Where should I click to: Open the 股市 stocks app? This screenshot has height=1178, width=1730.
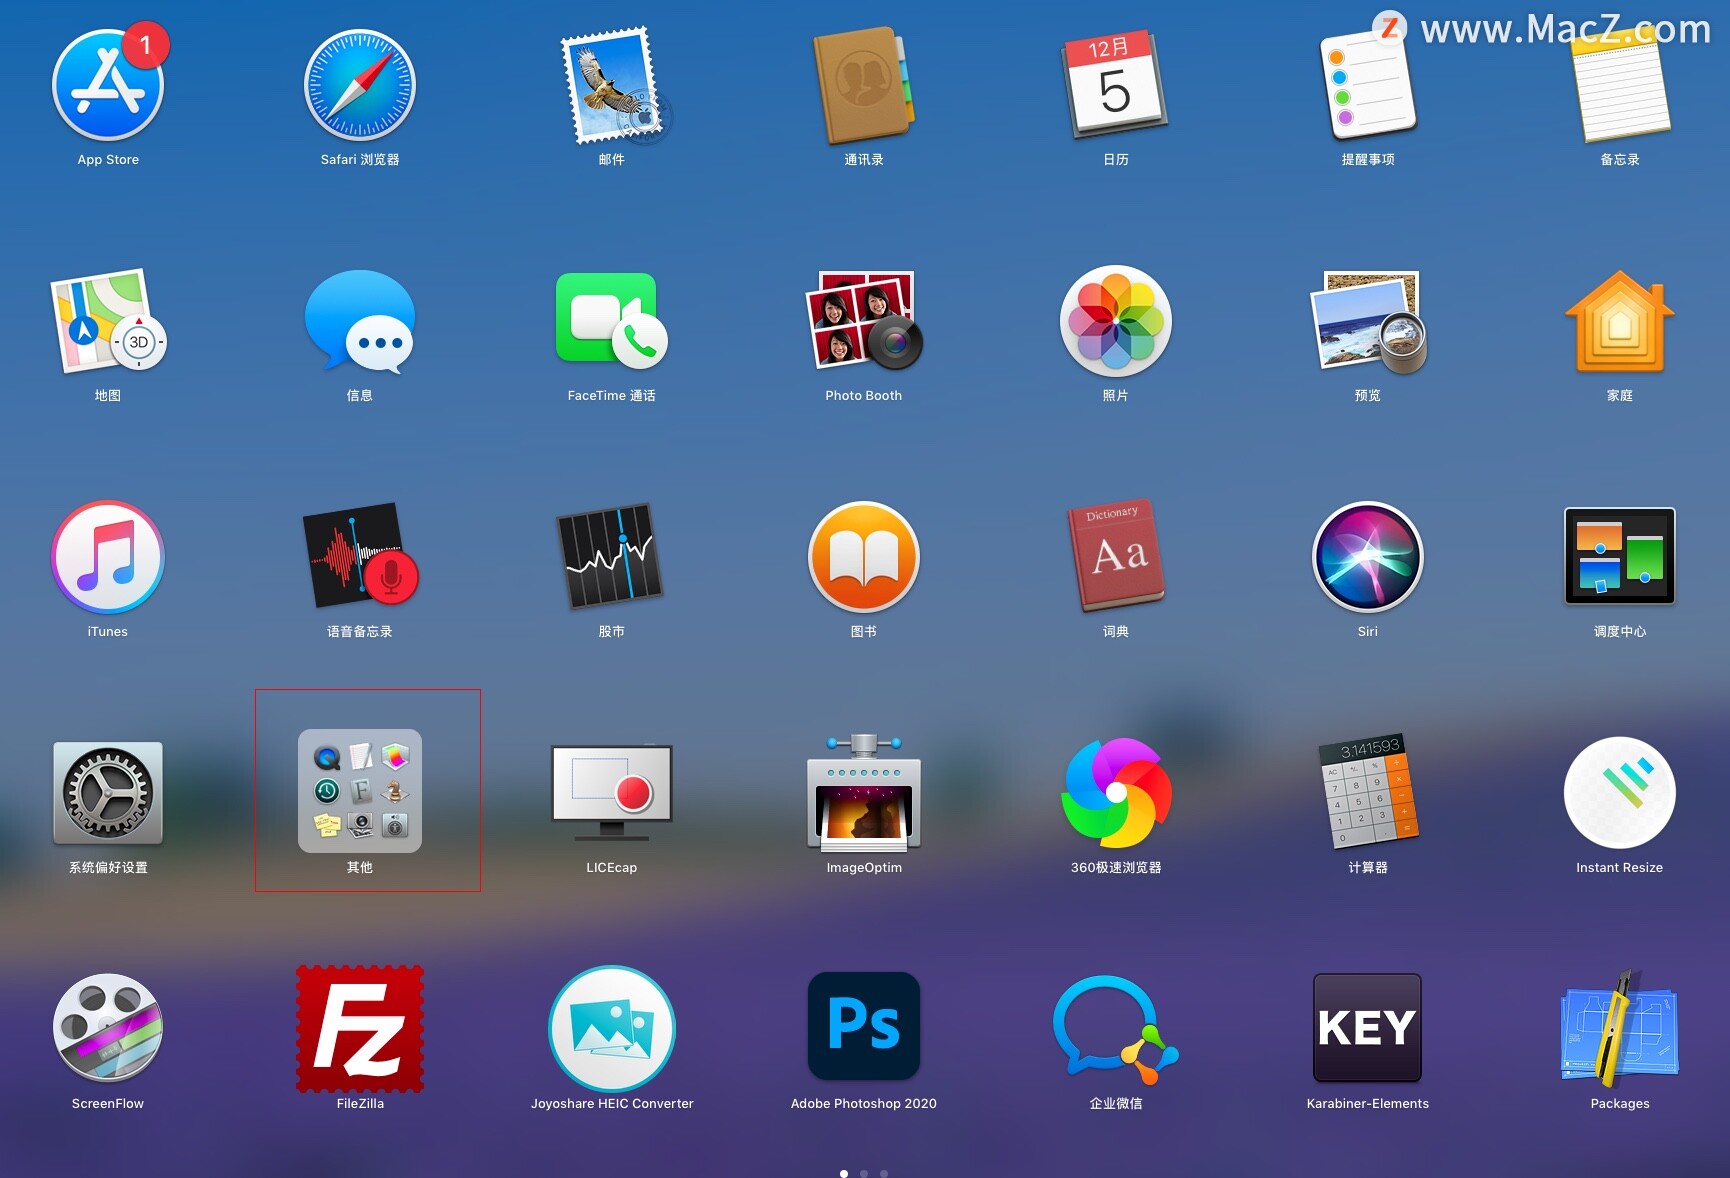pyautogui.click(x=612, y=557)
